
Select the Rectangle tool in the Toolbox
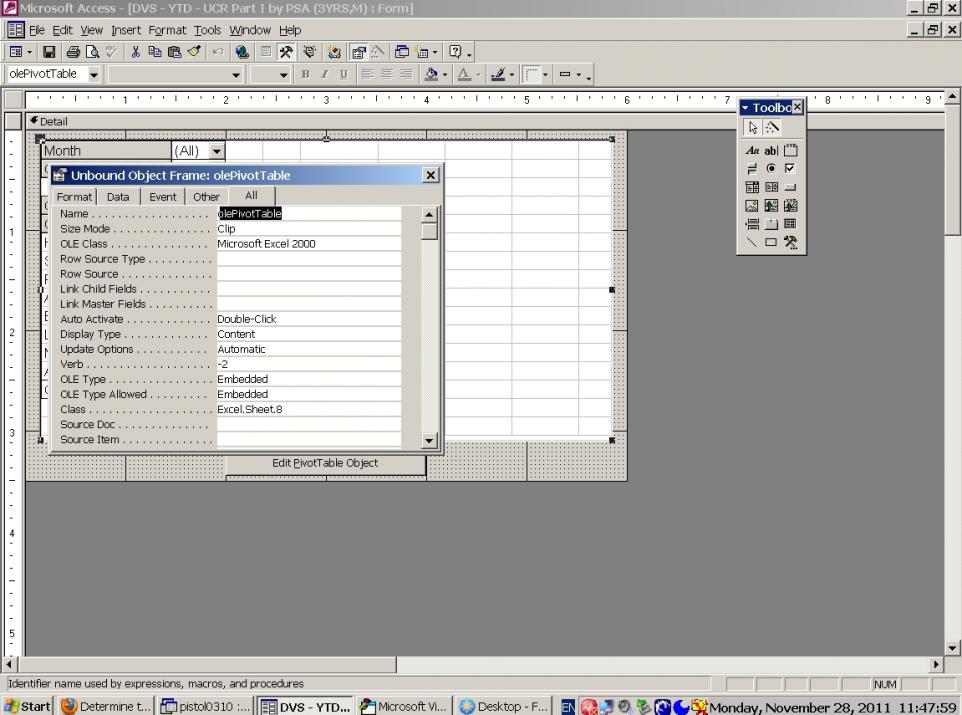click(771, 242)
